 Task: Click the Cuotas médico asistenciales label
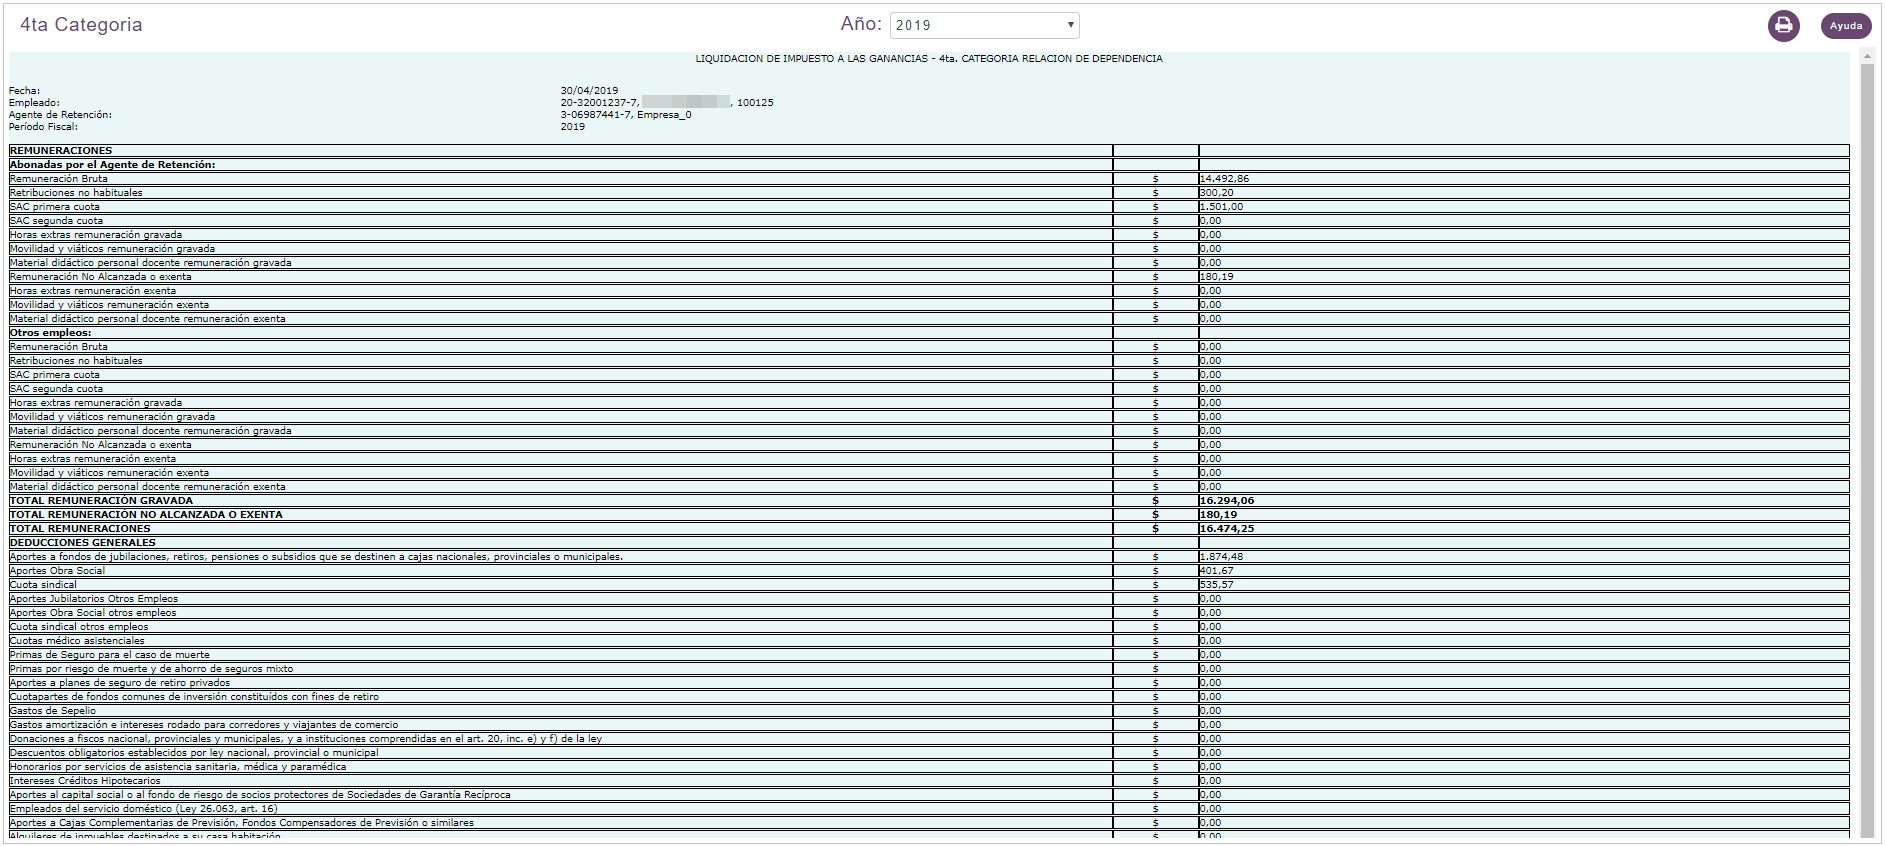click(77, 641)
